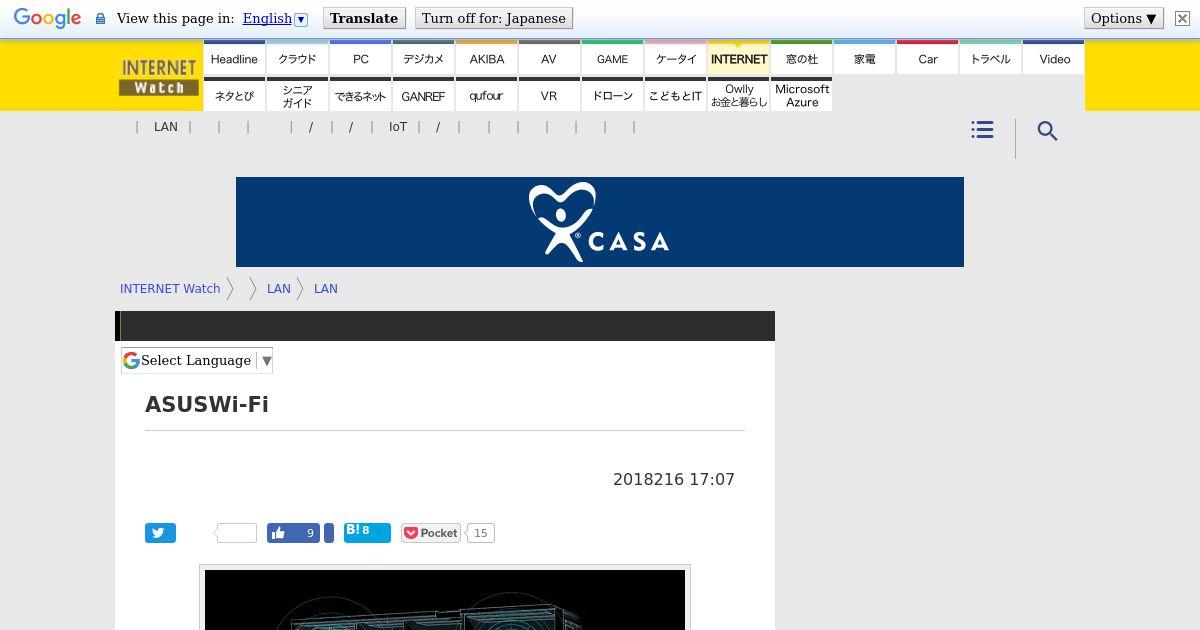This screenshot has width=1200, height=630.
Task: Go to the VR section
Action: click(x=549, y=96)
